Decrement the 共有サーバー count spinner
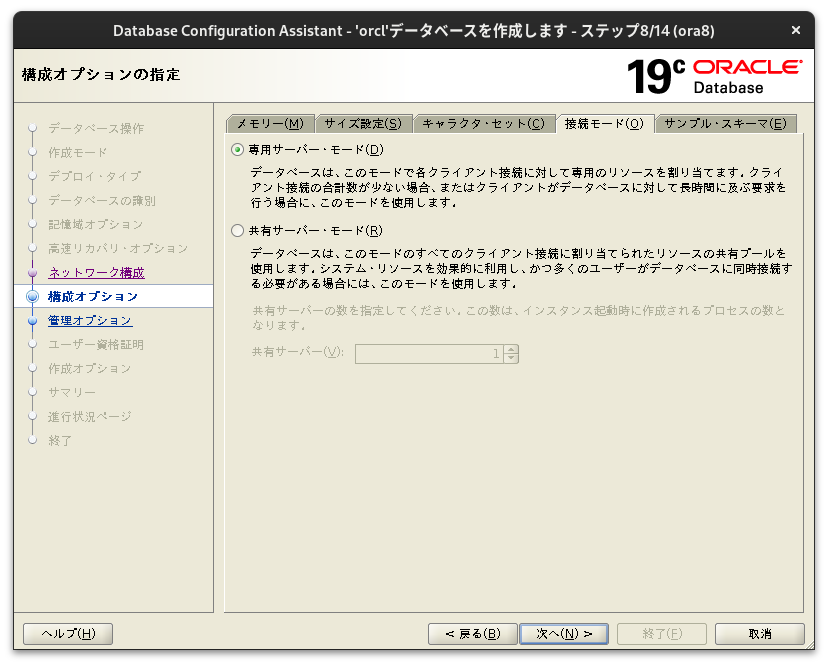 [510, 357]
